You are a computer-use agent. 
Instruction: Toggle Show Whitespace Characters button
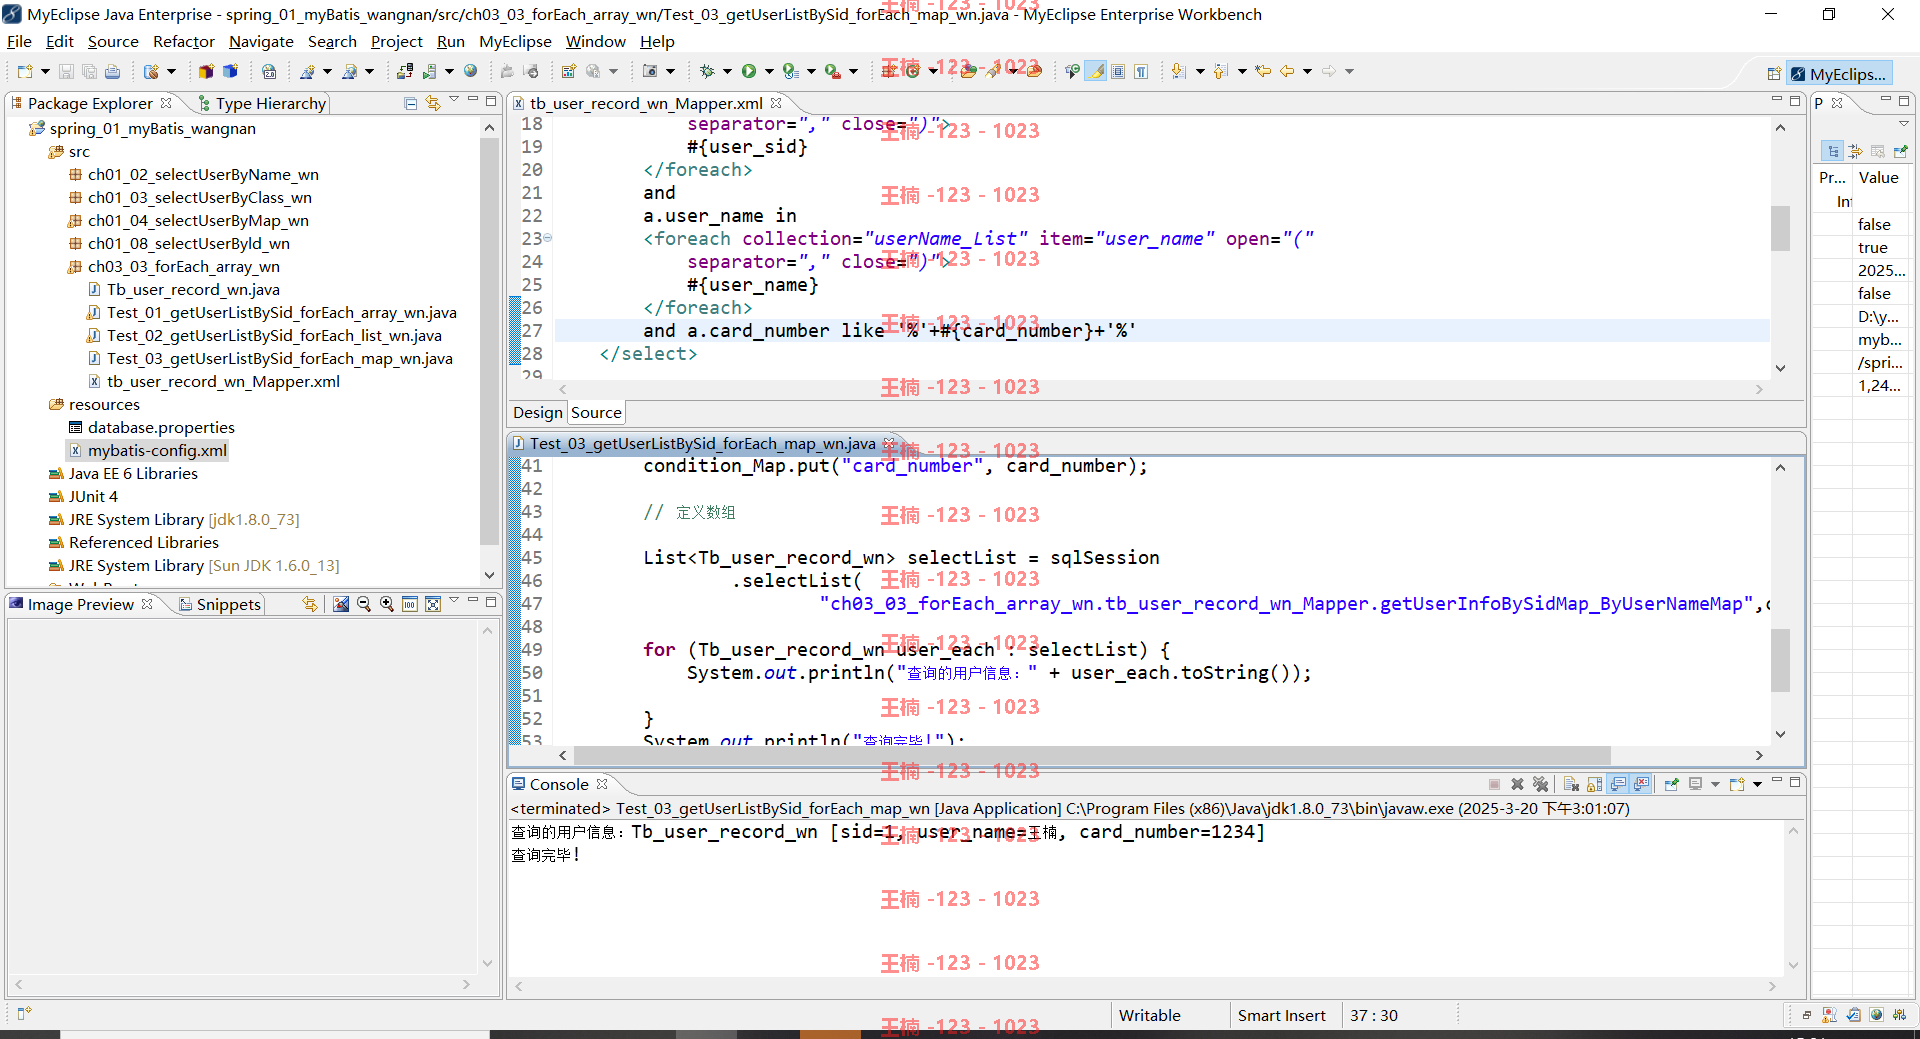pos(1141,71)
